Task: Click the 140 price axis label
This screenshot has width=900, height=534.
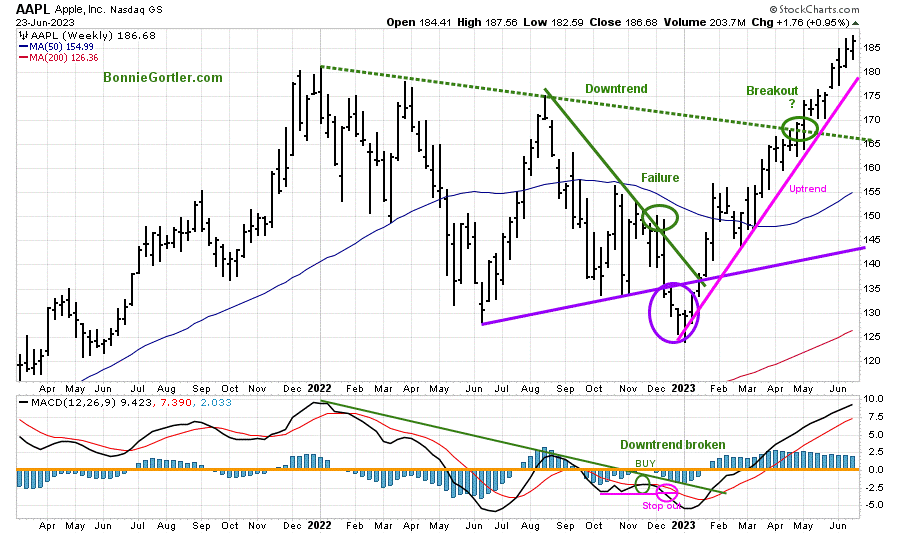Action: (x=872, y=264)
